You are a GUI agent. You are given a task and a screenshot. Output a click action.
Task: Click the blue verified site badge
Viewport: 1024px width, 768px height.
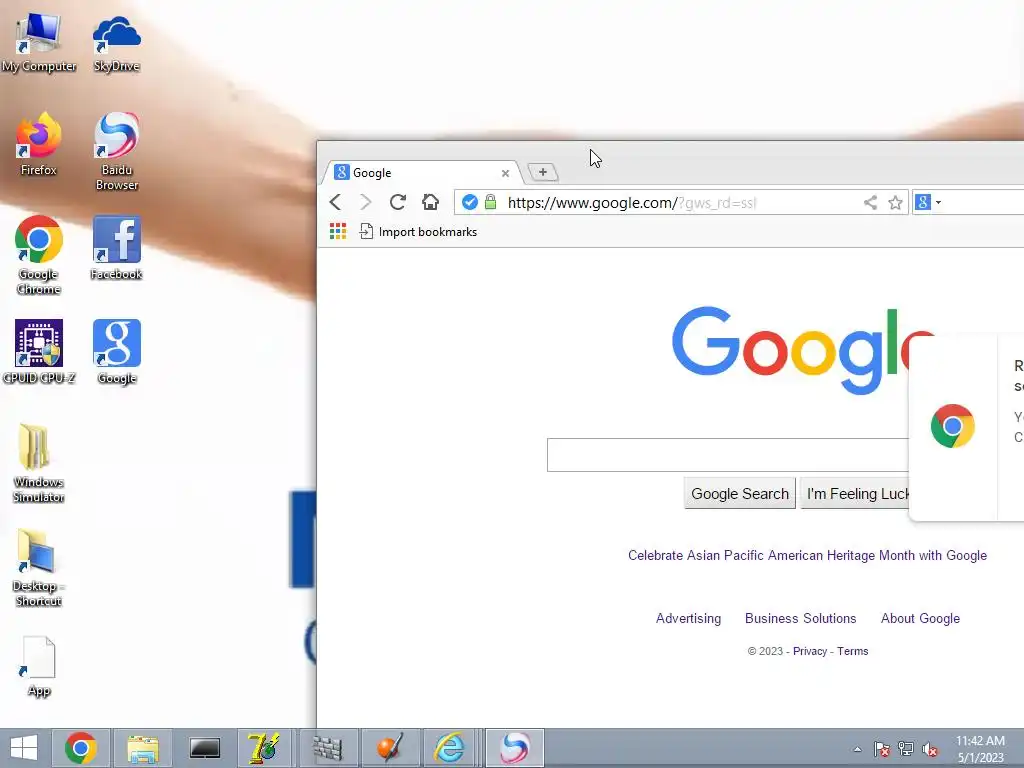470,202
